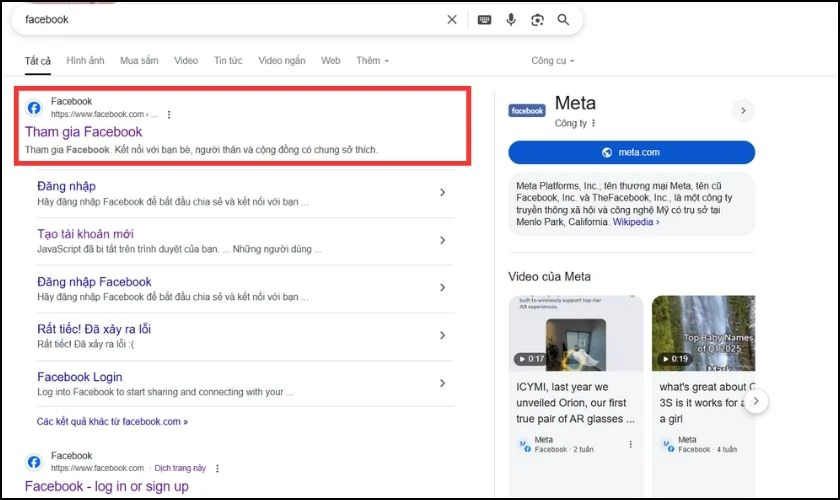Open the Rất tiếc! Đã xảy ra lỗi sitelink
The height and width of the screenshot is (500, 840).
[x=94, y=329]
